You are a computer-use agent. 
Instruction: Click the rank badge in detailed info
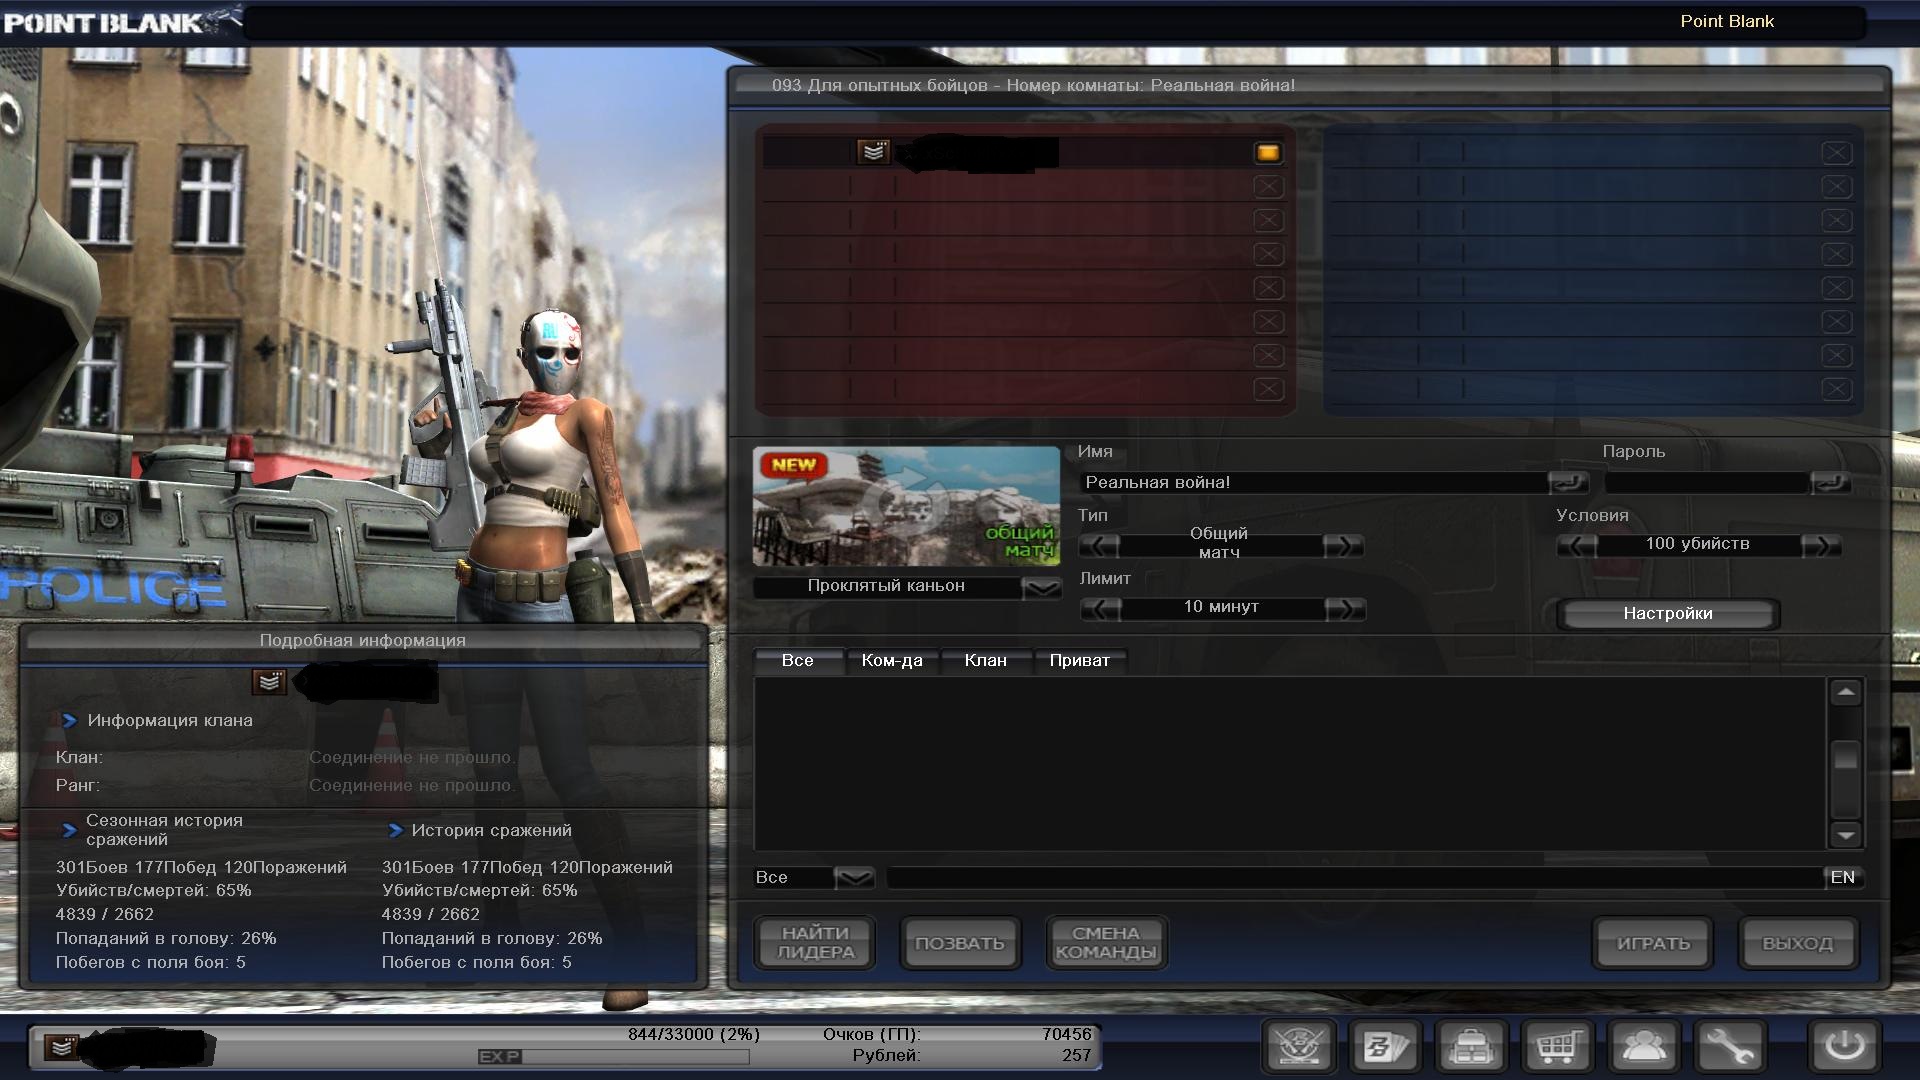pos(269,682)
